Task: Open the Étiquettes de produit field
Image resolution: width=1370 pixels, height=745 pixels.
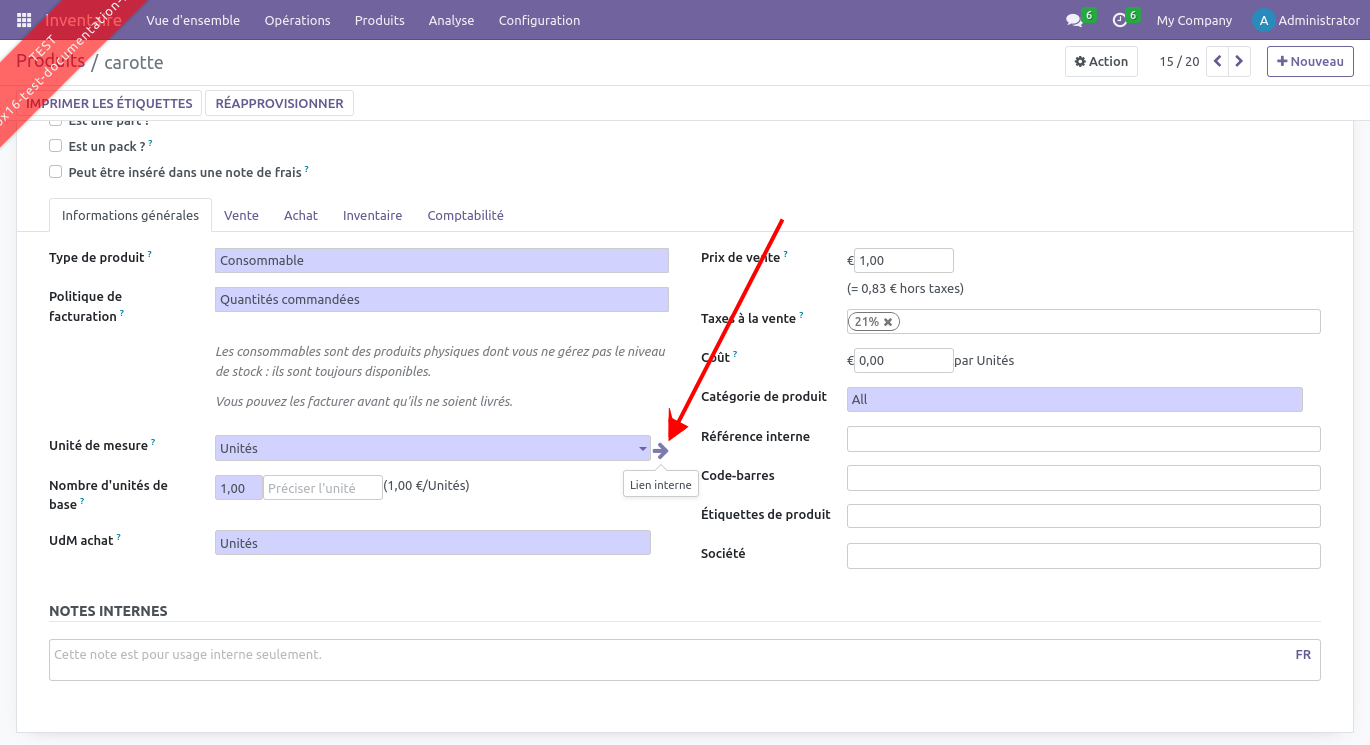Action: 1084,516
